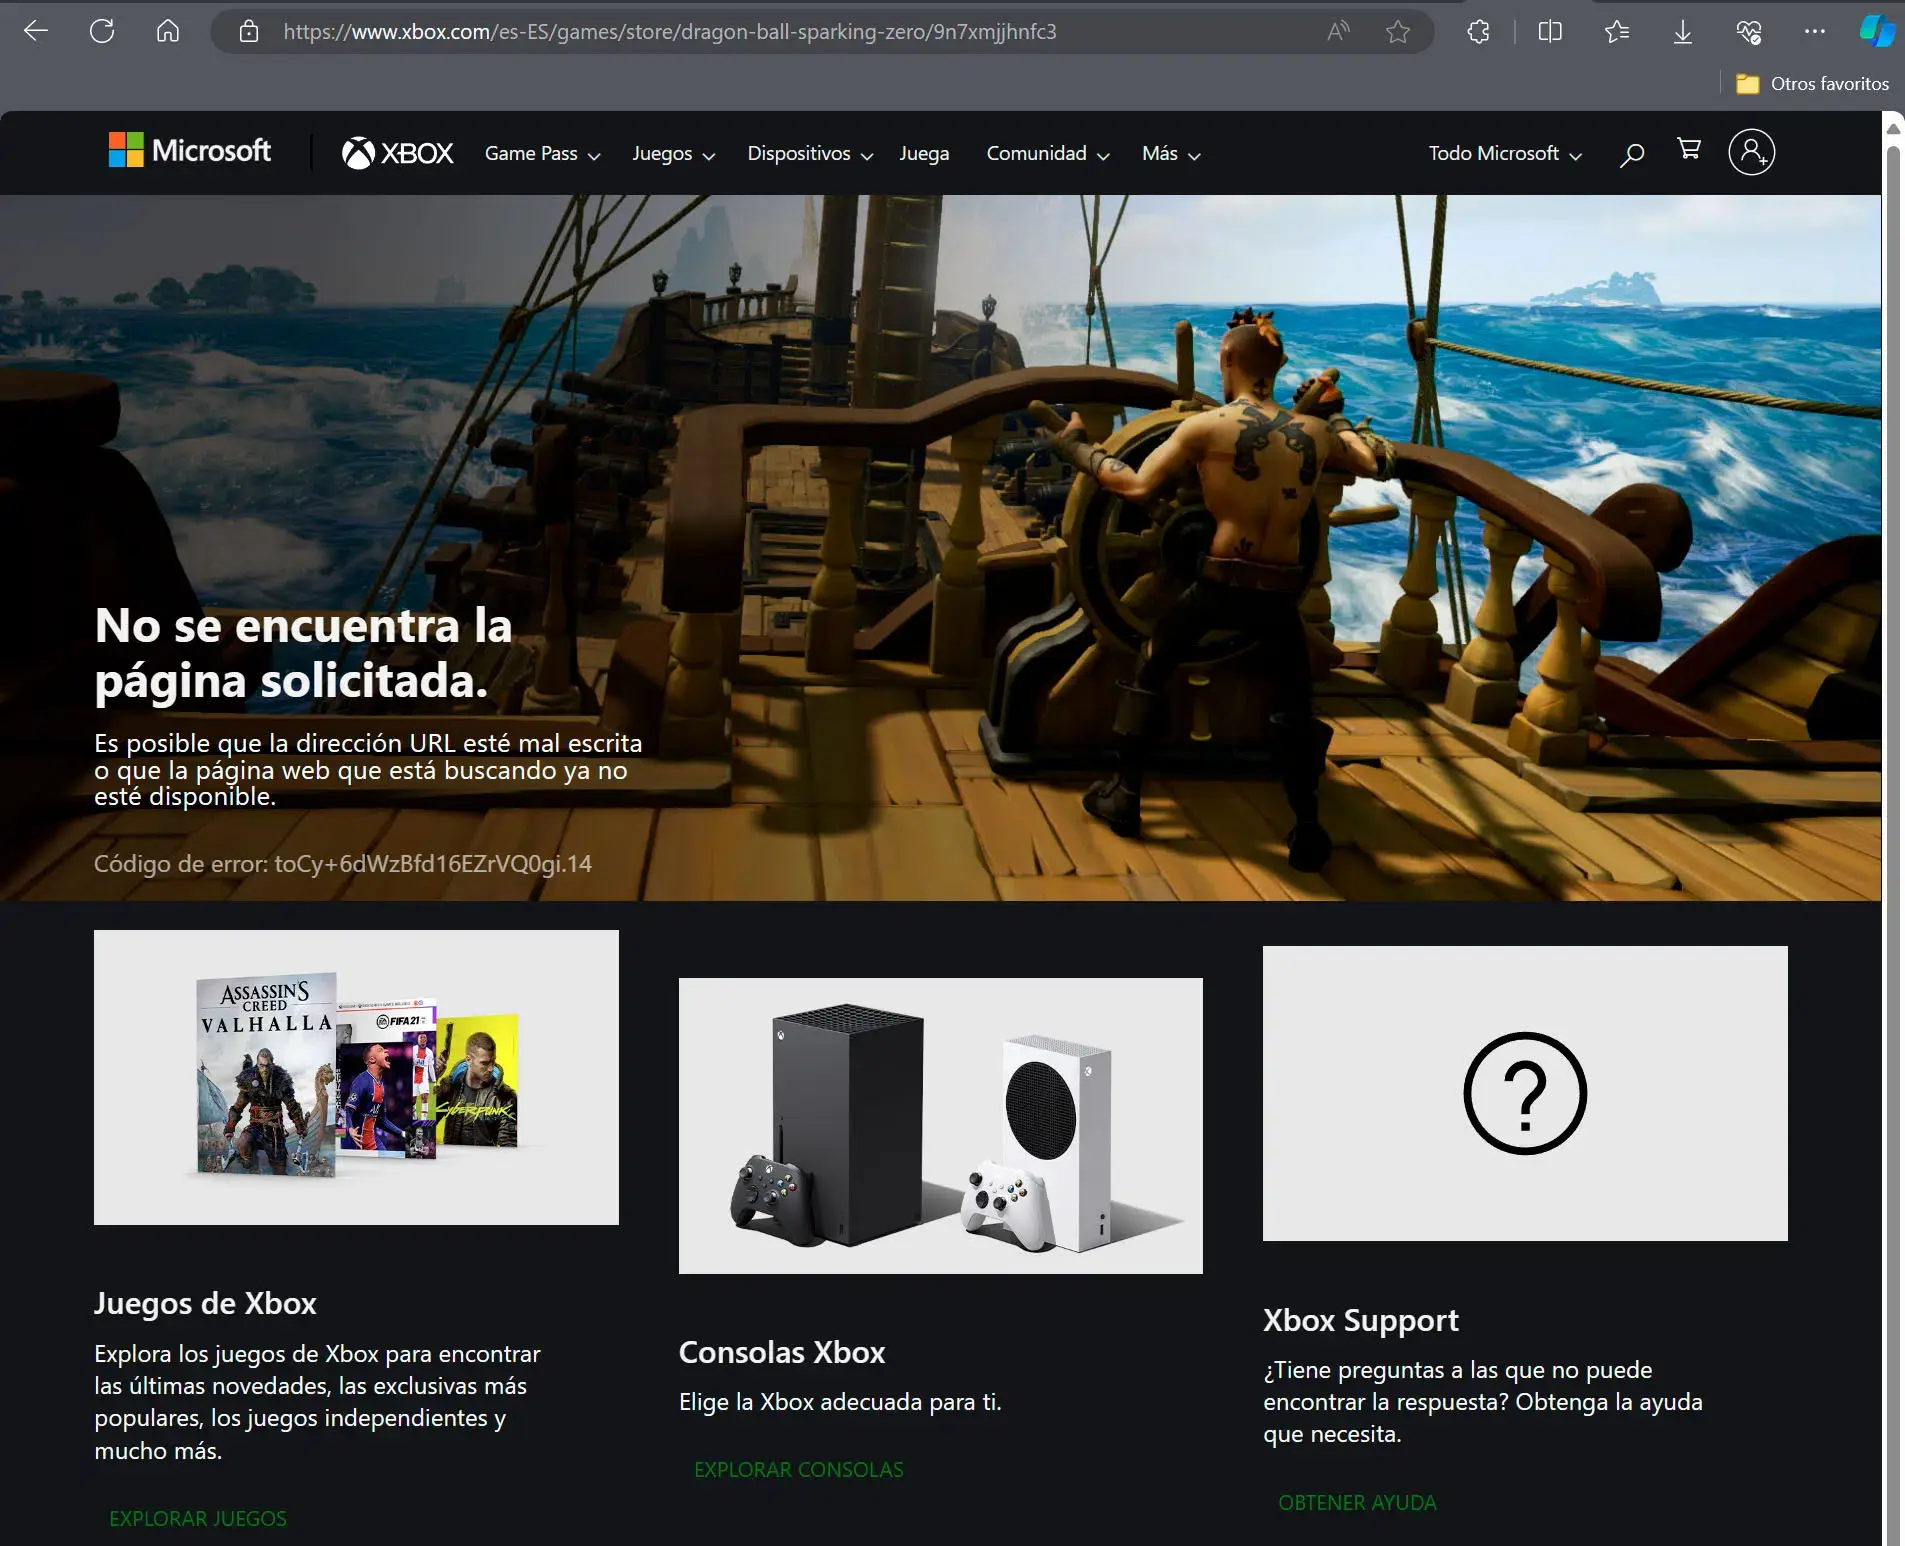Image resolution: width=1905 pixels, height=1546 pixels.
Task: Click 'No se encuentra la página solicitada.' heading
Action: pos(303,653)
